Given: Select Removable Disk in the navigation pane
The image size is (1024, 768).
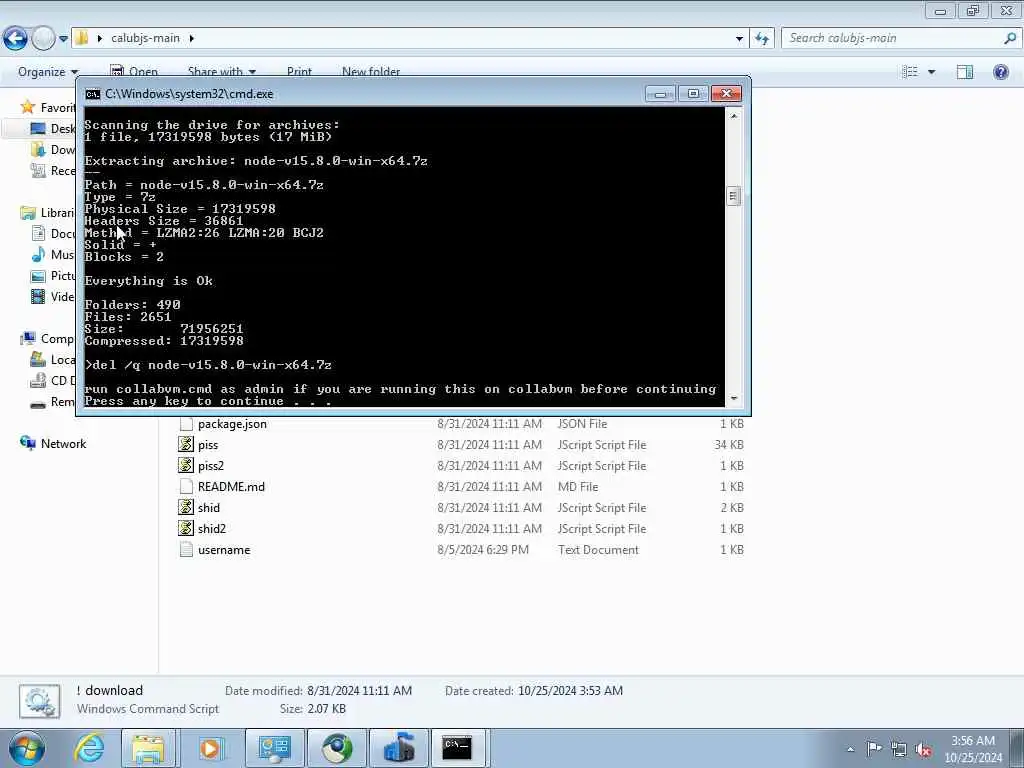Looking at the screenshot, I should click(52, 402).
